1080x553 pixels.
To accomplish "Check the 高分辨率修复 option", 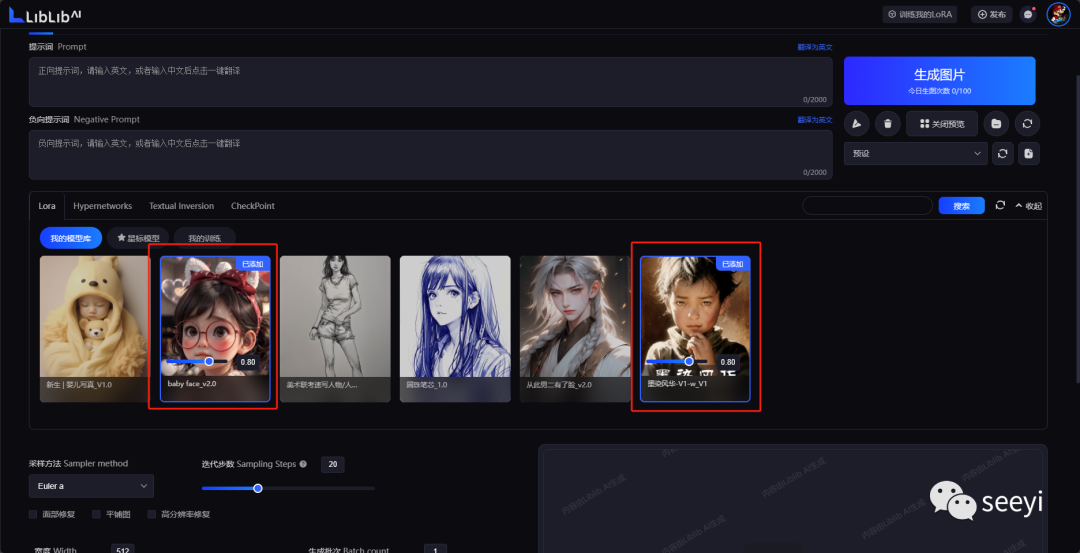I will pos(152,514).
